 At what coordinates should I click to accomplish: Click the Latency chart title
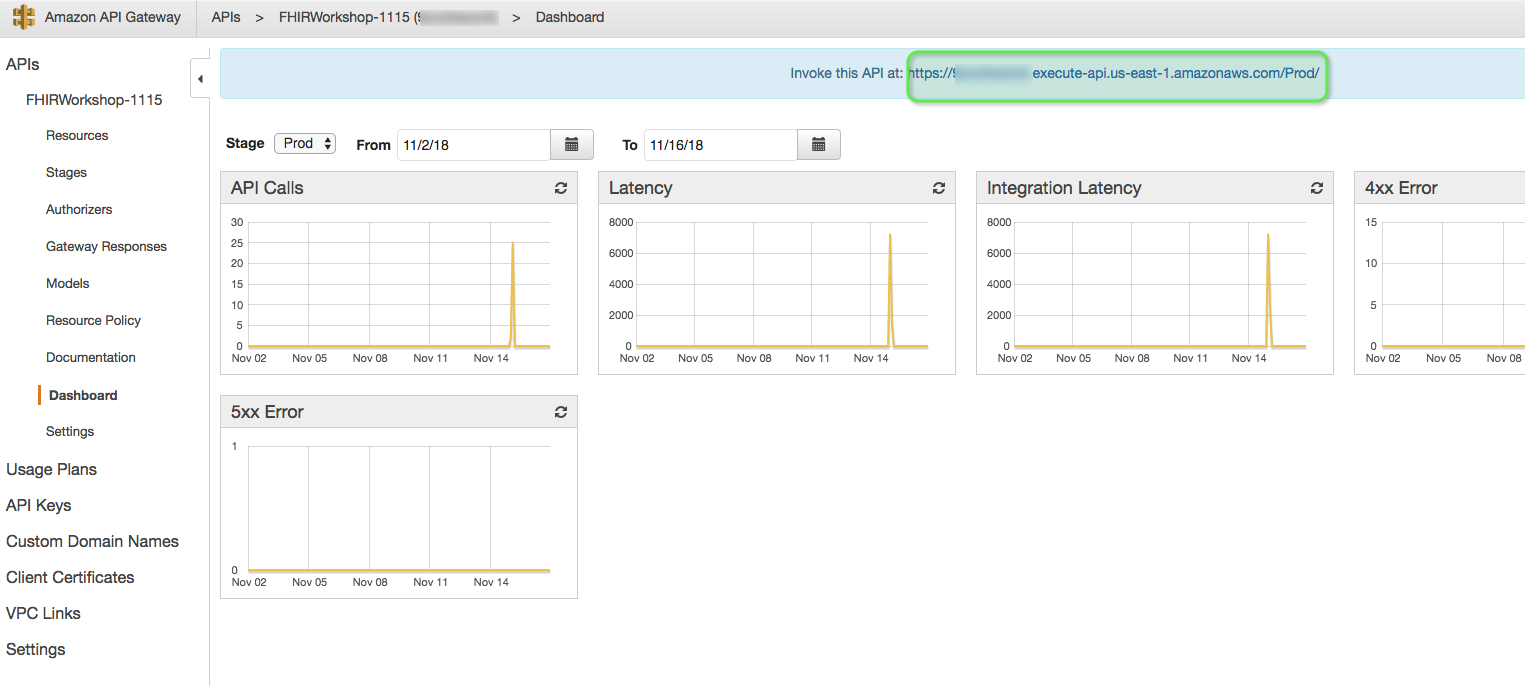tap(640, 188)
